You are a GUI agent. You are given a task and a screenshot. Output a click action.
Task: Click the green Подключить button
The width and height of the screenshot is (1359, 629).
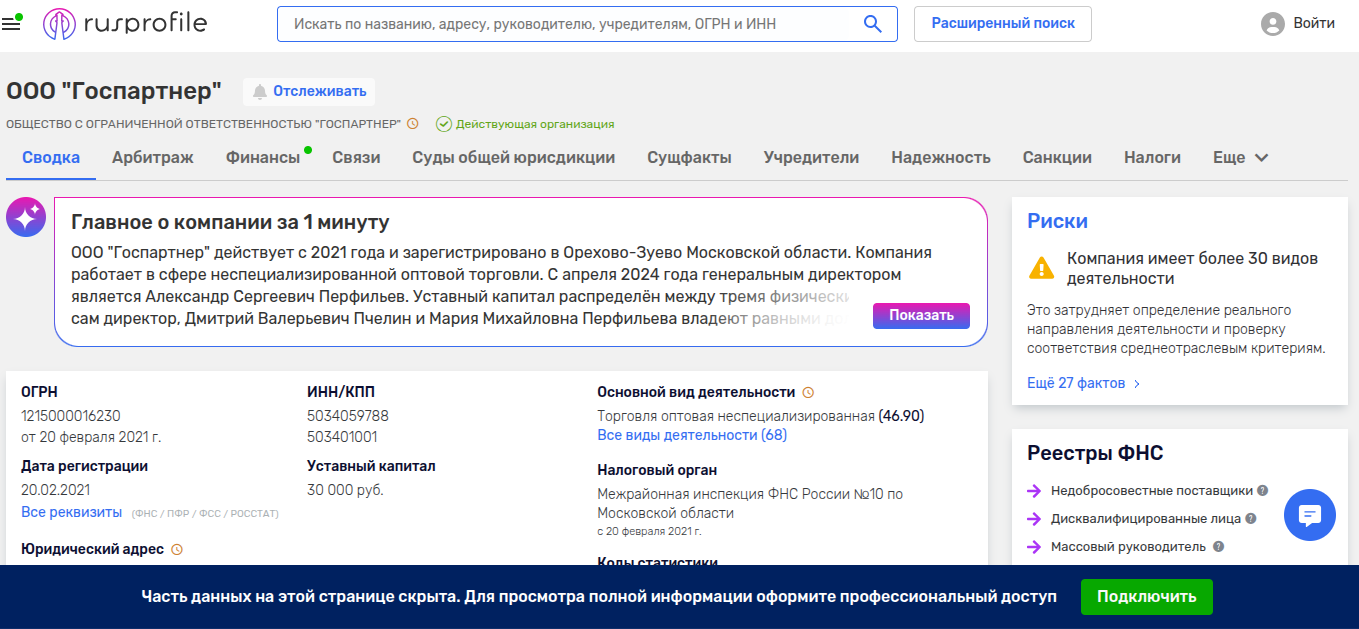pyautogui.click(x=1145, y=596)
